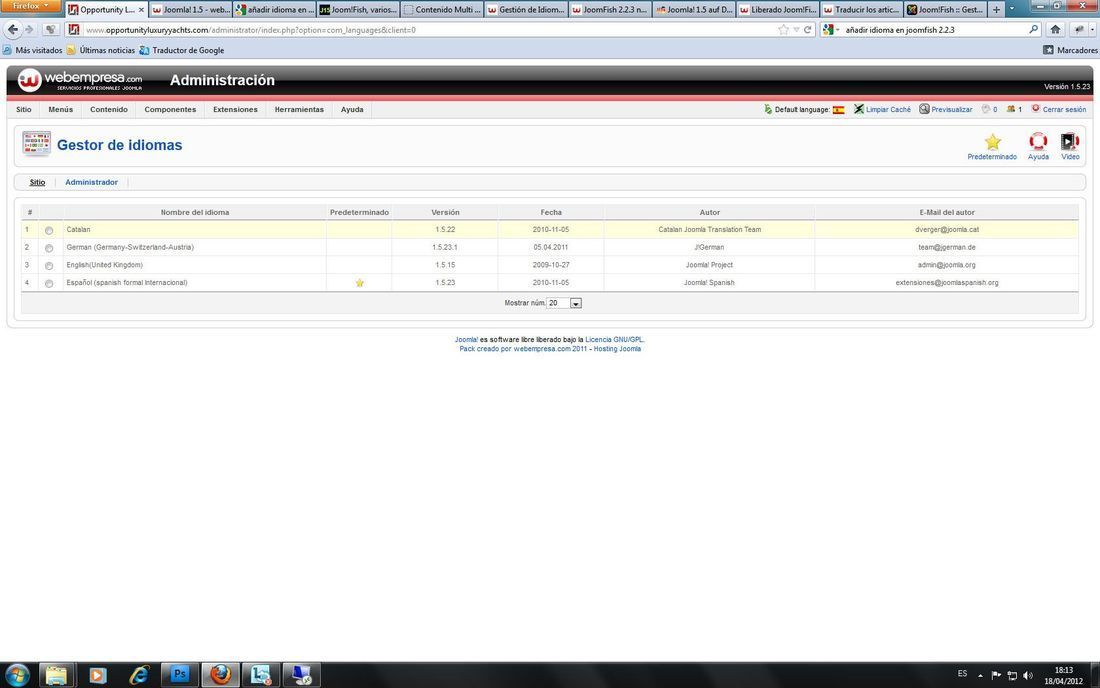Viewport: 1100px width, 688px height.
Task: Show hidden tray icons arrow
Action: pyautogui.click(x=980, y=675)
